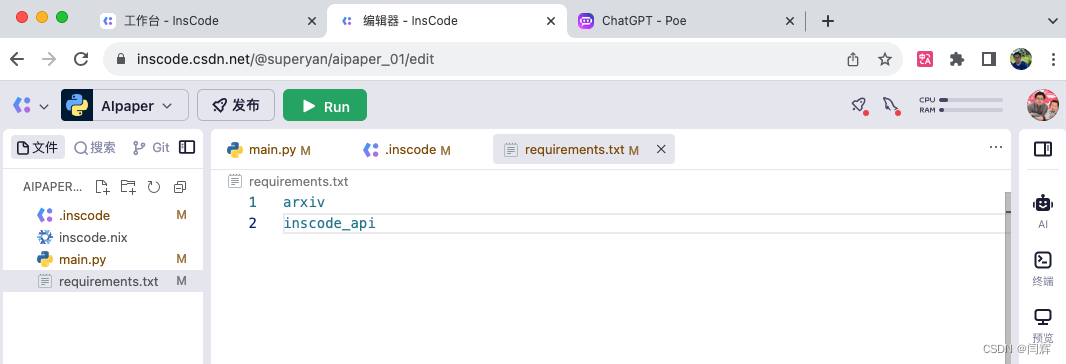The height and width of the screenshot is (364, 1066).
Task: Close the 工作台 - InsCode browser tab
Action: tap(312, 21)
